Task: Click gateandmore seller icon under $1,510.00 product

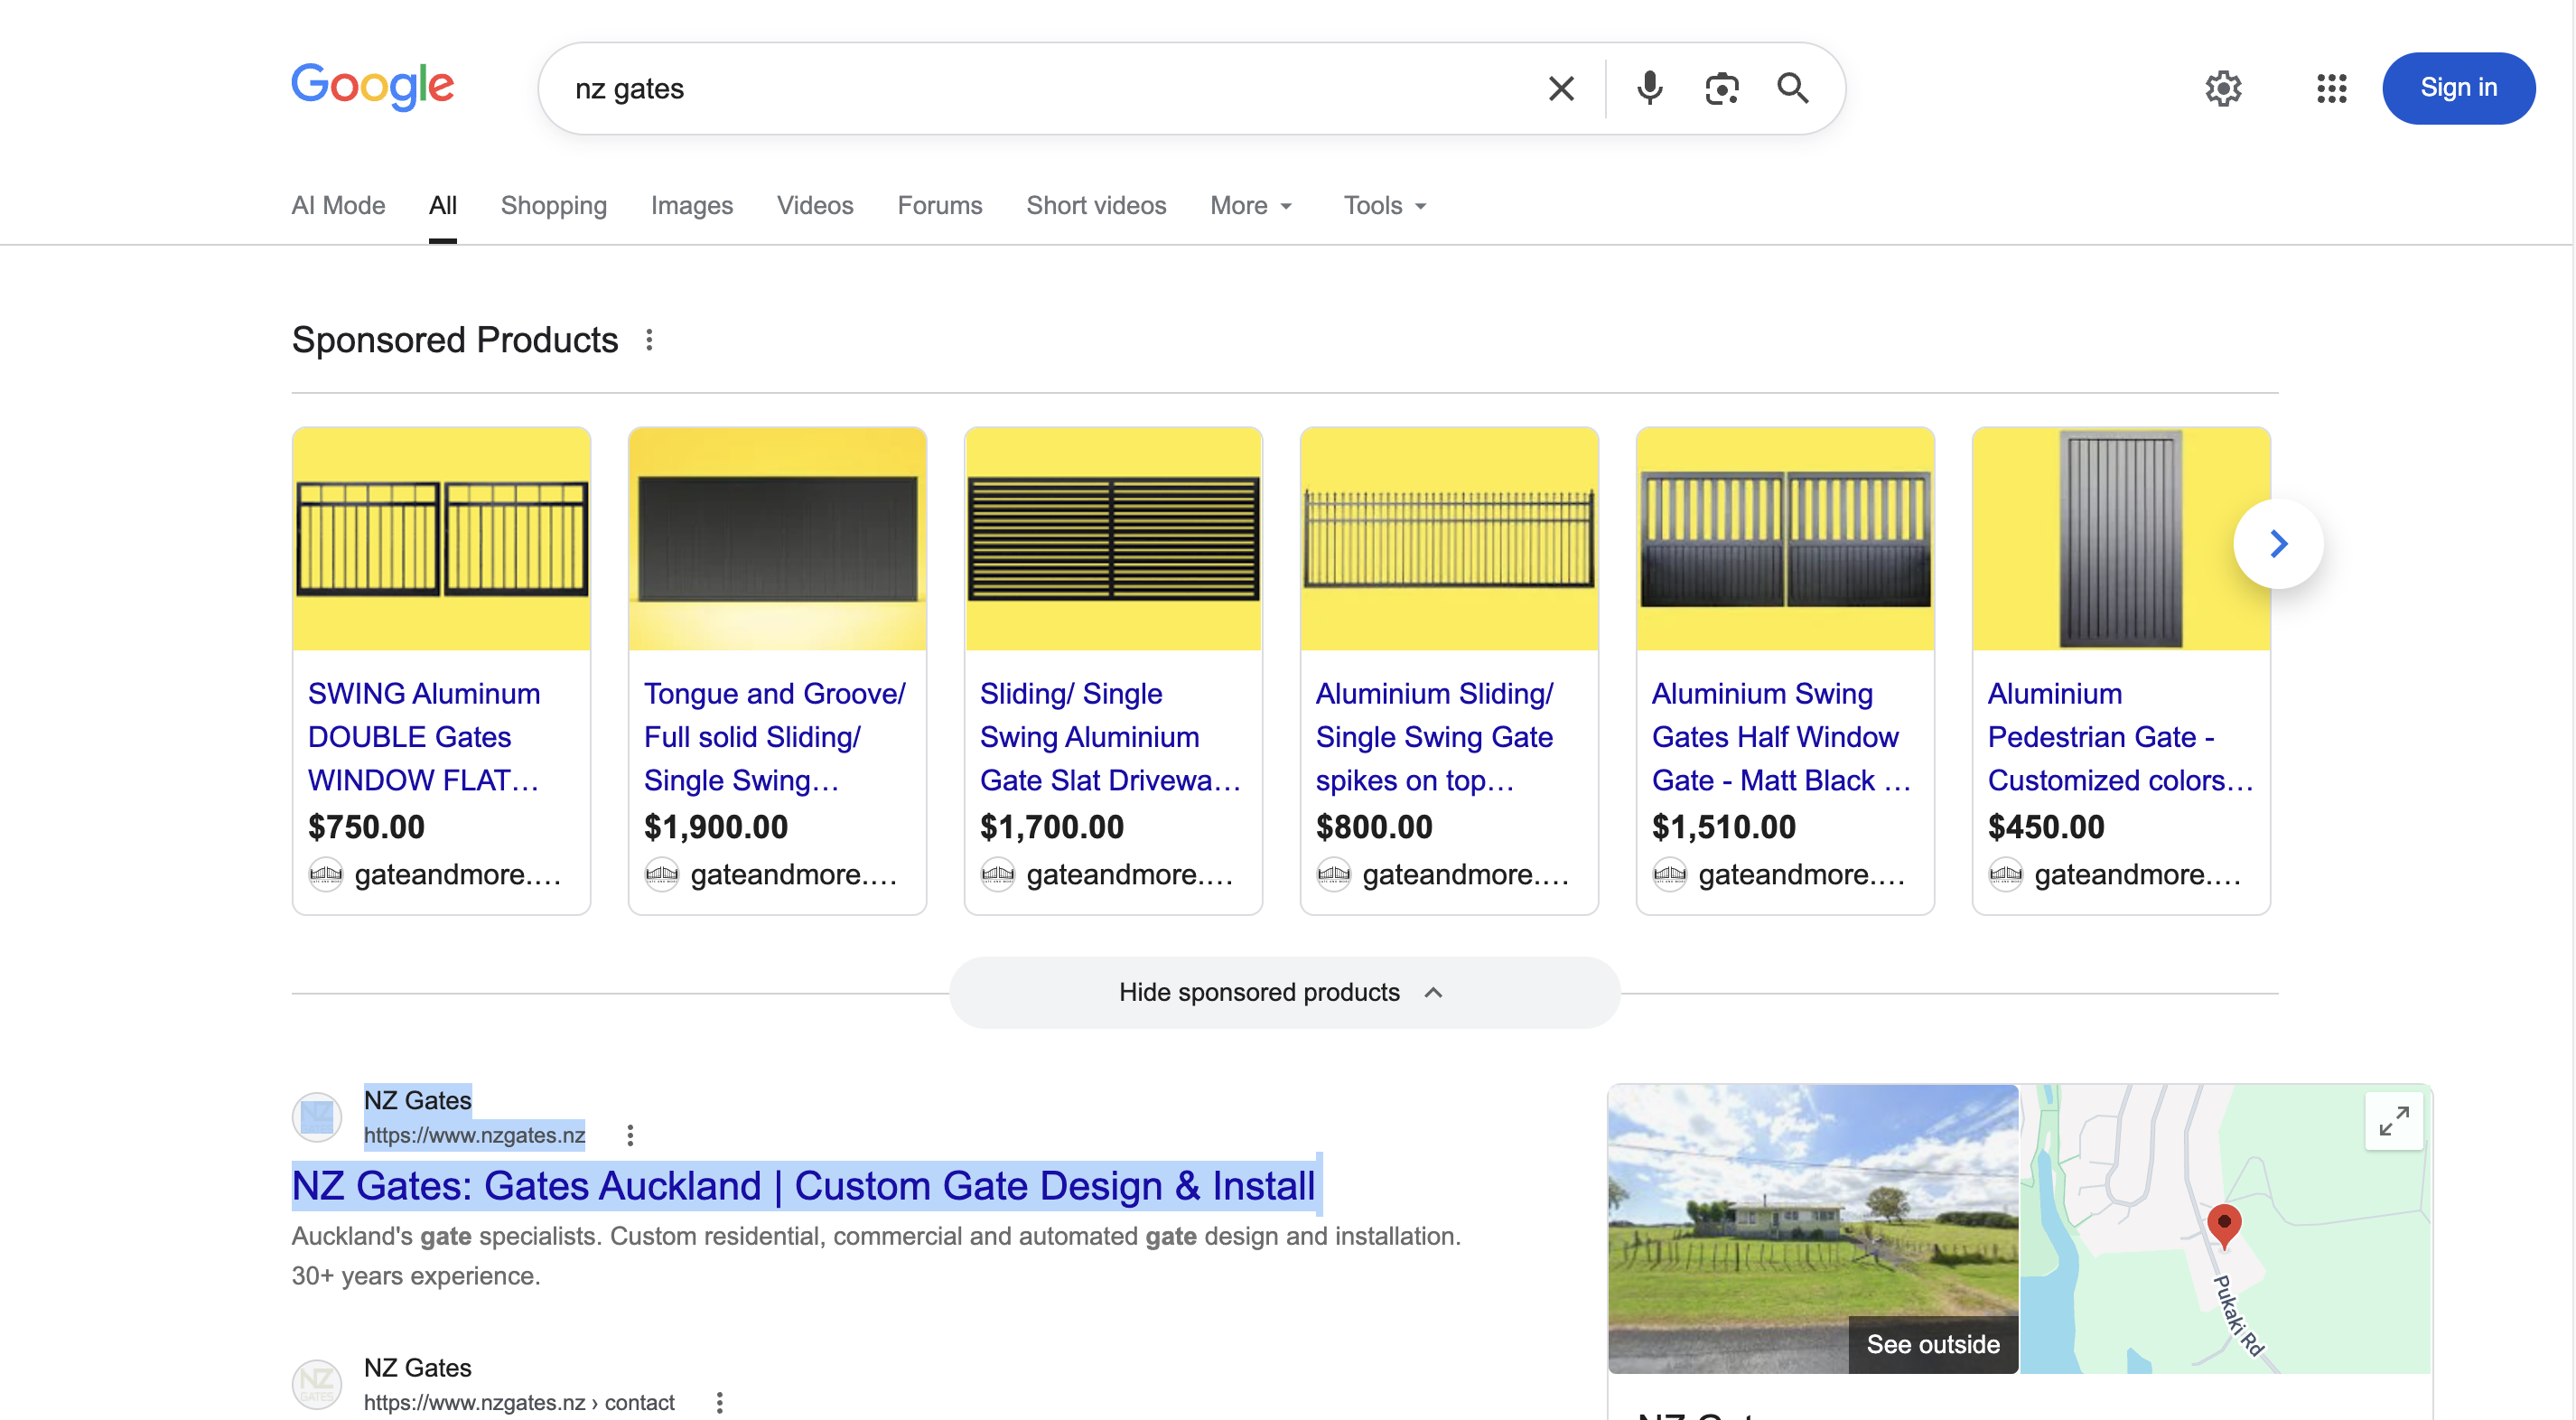Action: 1670,874
